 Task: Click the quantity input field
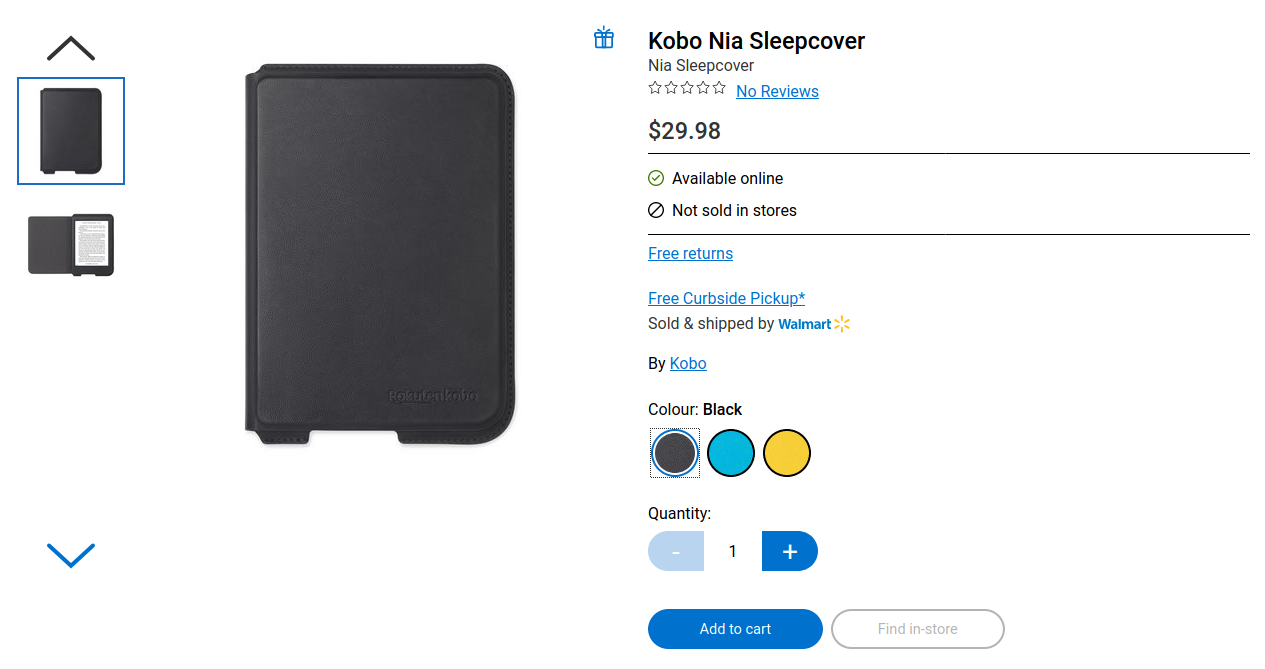point(733,551)
